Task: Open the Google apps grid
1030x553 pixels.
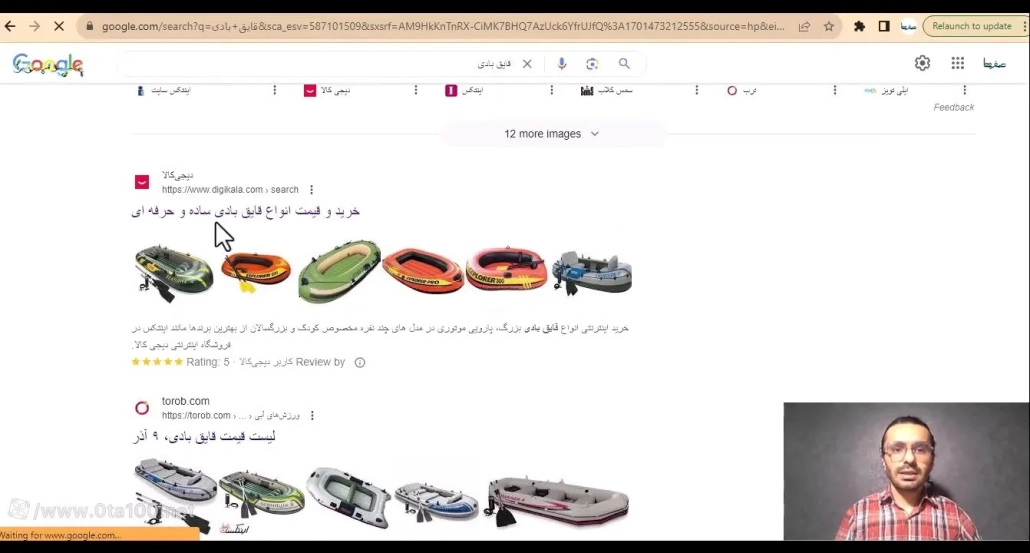Action: coord(957,63)
